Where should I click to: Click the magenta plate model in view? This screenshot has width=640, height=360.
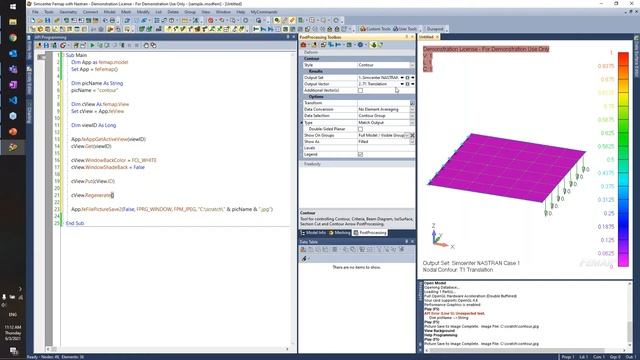click(x=506, y=167)
